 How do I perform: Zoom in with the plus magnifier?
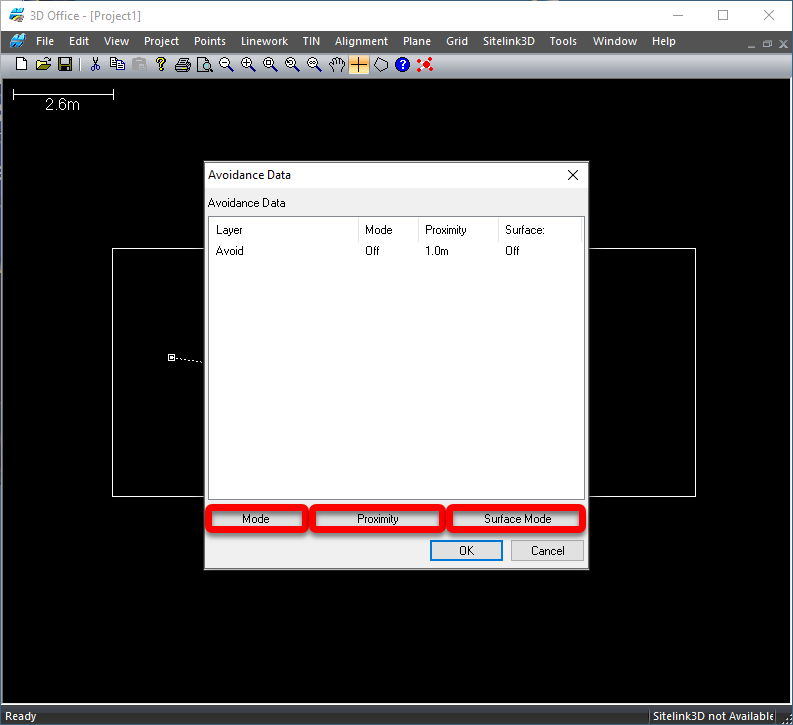[x=248, y=64]
